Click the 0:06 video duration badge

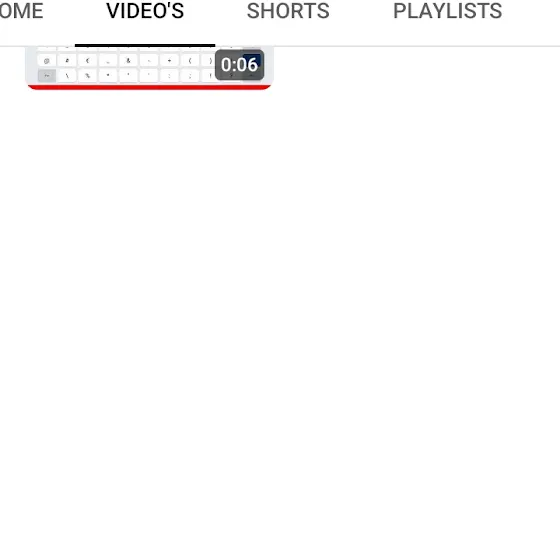coord(240,65)
